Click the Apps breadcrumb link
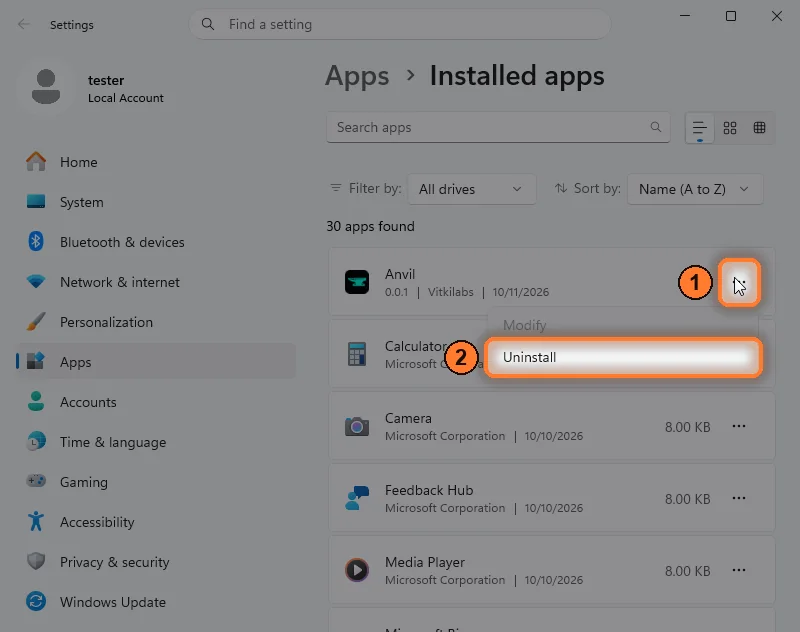 tap(357, 76)
